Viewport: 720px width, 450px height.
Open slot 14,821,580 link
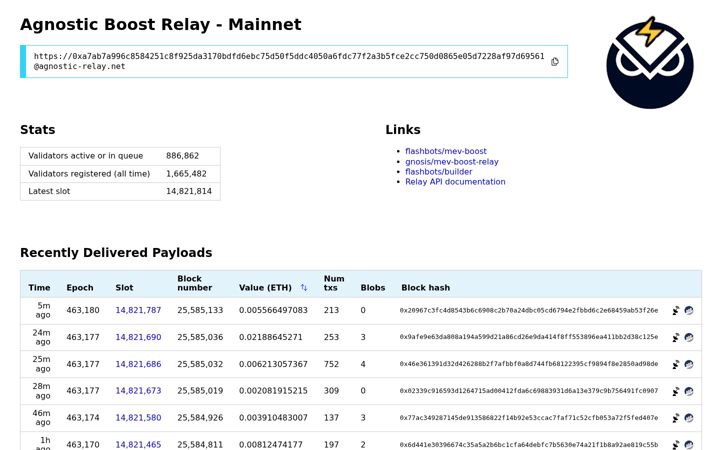point(138,418)
